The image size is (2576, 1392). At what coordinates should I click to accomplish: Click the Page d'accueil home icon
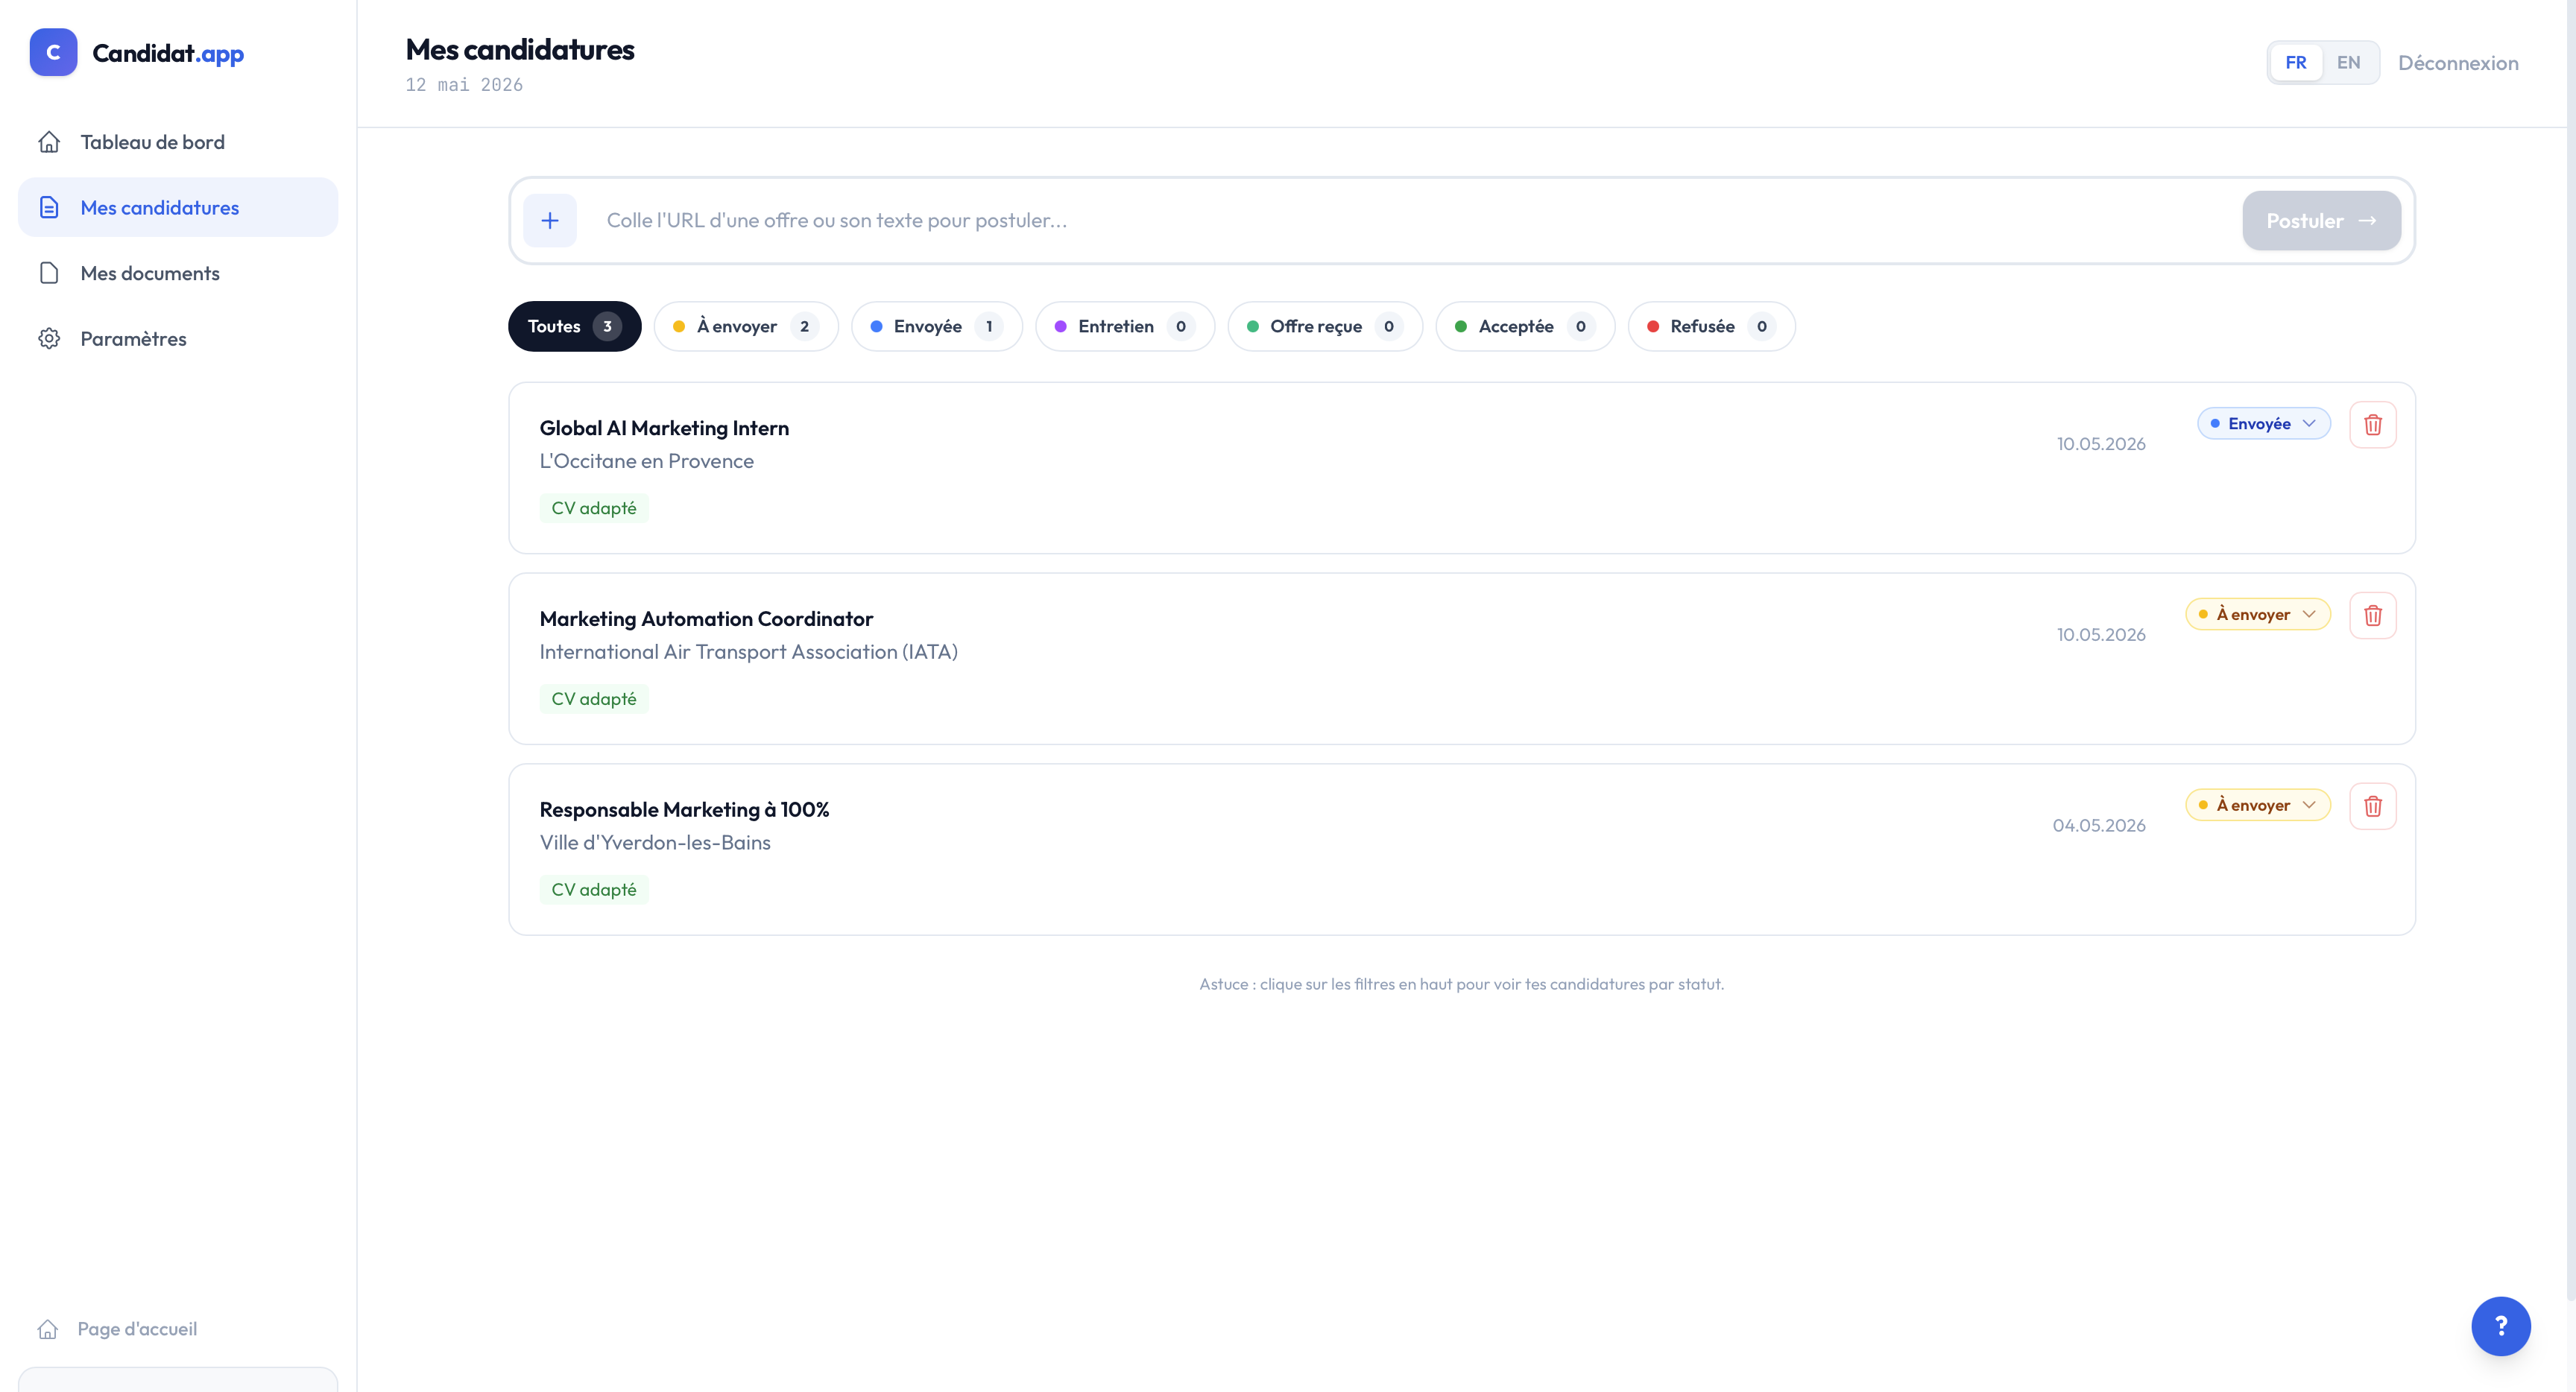pyautogui.click(x=48, y=1329)
